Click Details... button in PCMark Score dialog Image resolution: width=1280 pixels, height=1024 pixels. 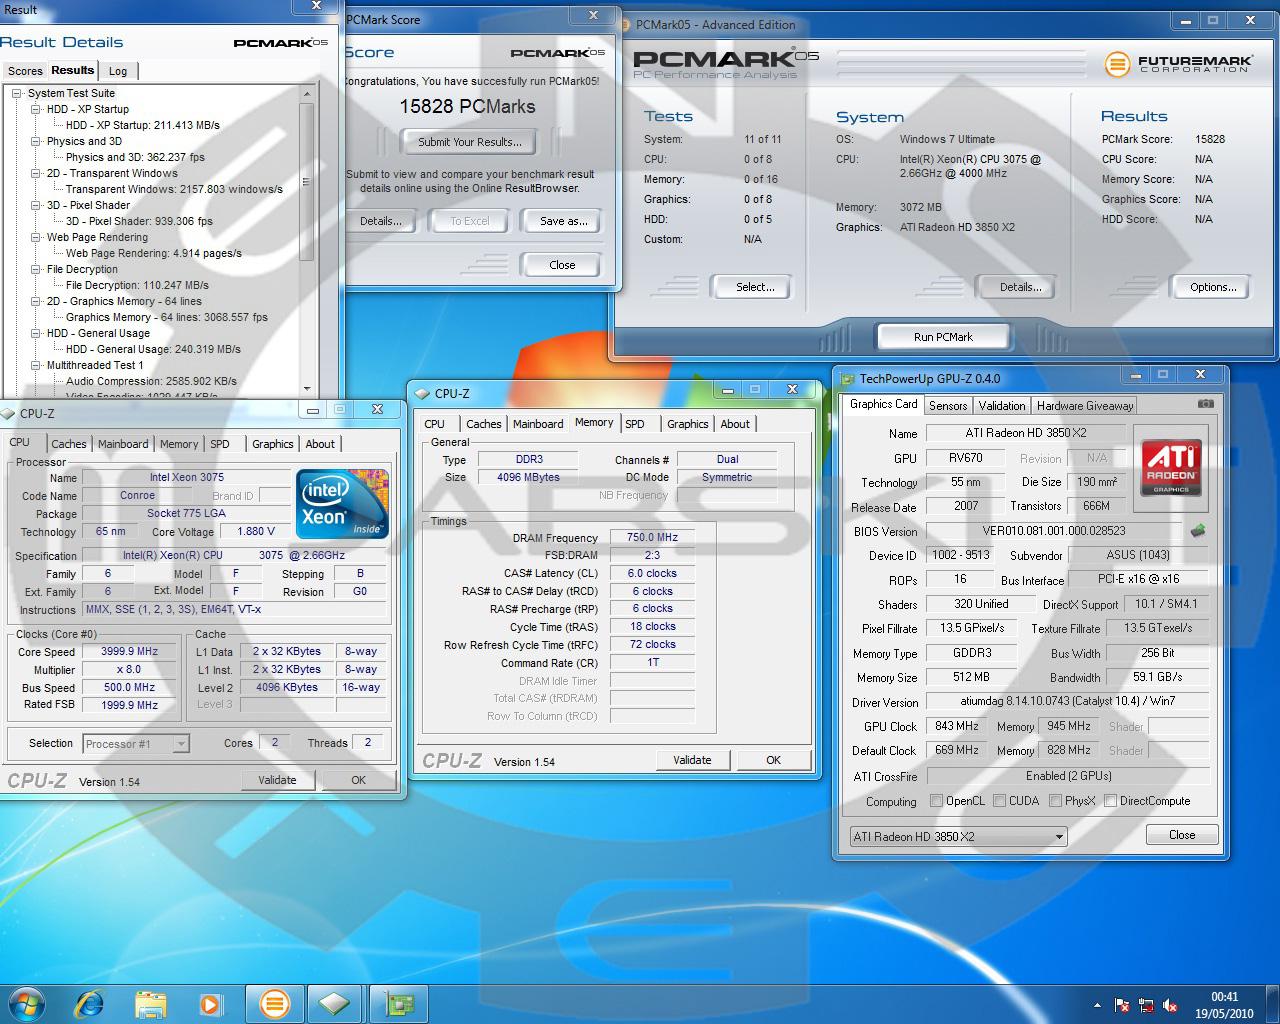coord(381,221)
